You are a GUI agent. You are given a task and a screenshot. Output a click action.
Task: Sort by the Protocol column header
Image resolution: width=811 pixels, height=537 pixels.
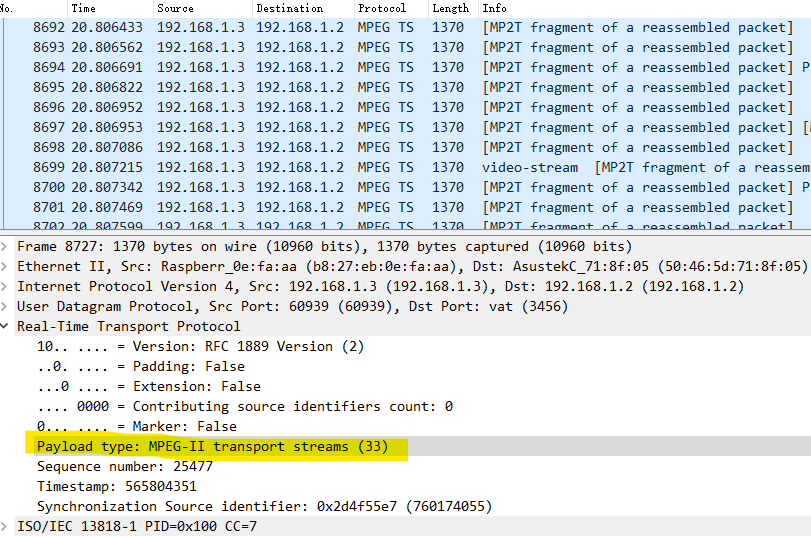click(381, 8)
